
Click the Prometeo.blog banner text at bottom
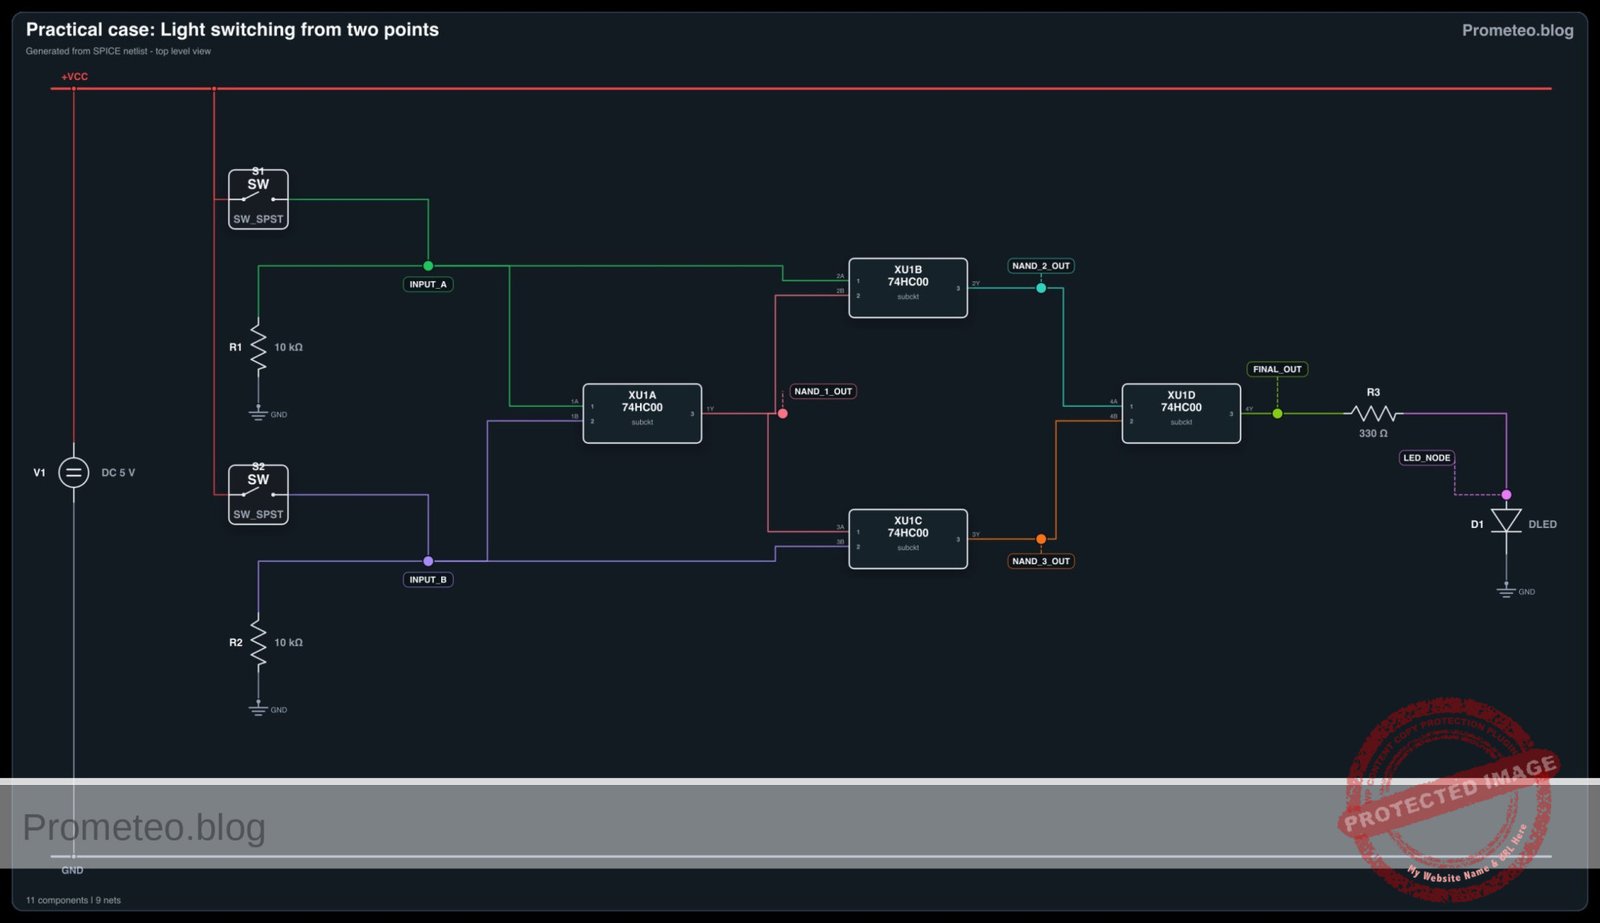click(144, 827)
